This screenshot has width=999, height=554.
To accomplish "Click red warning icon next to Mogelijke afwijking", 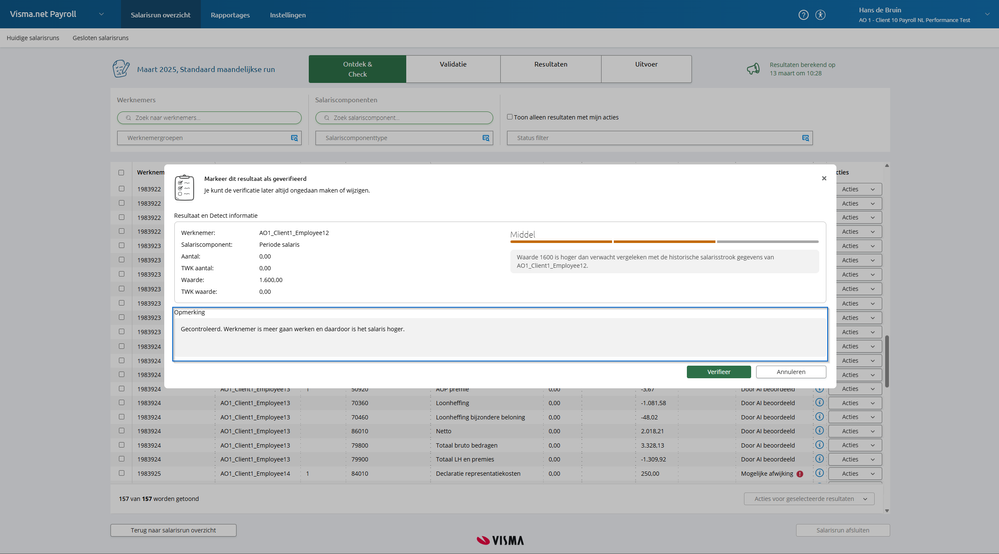I will pyautogui.click(x=800, y=474).
